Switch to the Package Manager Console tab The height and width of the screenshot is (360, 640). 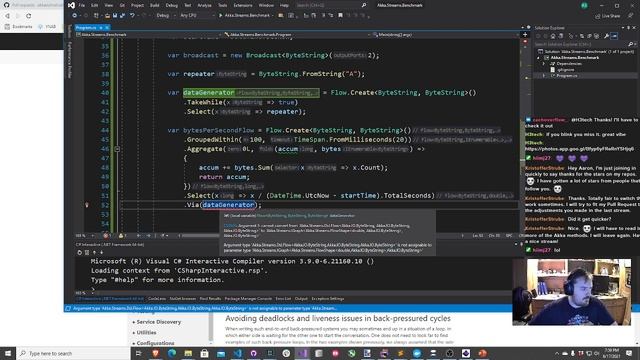tap(248, 299)
